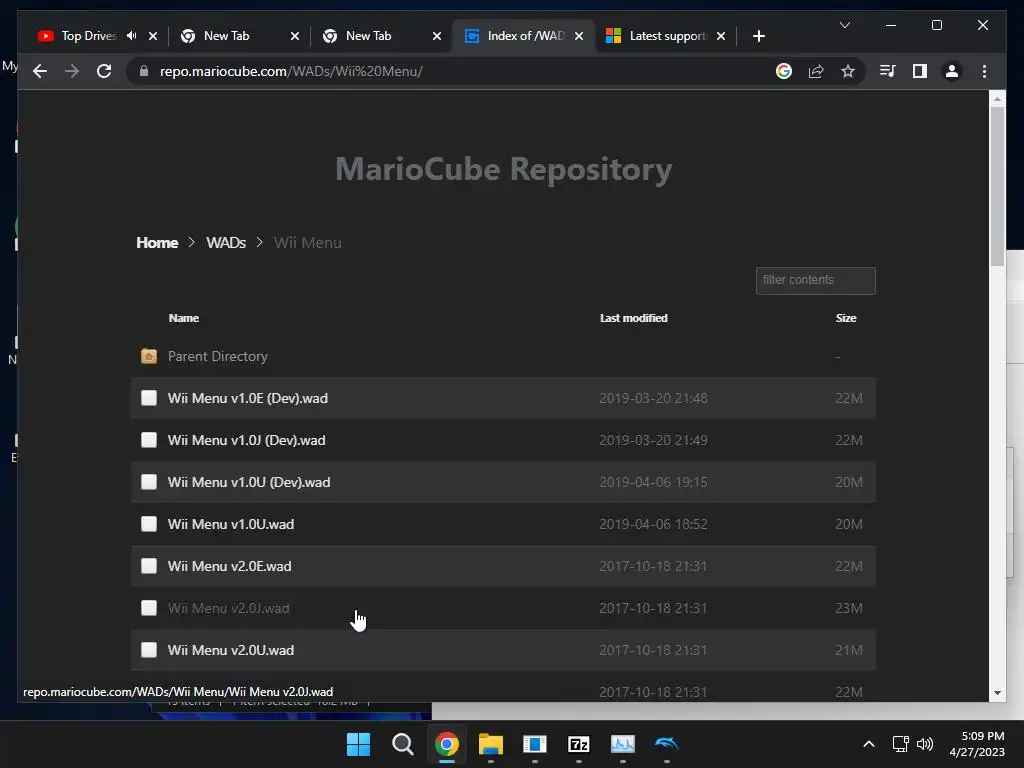The height and width of the screenshot is (768, 1024).
Task: Open File Explorer from taskbar
Action: pyautogui.click(x=490, y=744)
